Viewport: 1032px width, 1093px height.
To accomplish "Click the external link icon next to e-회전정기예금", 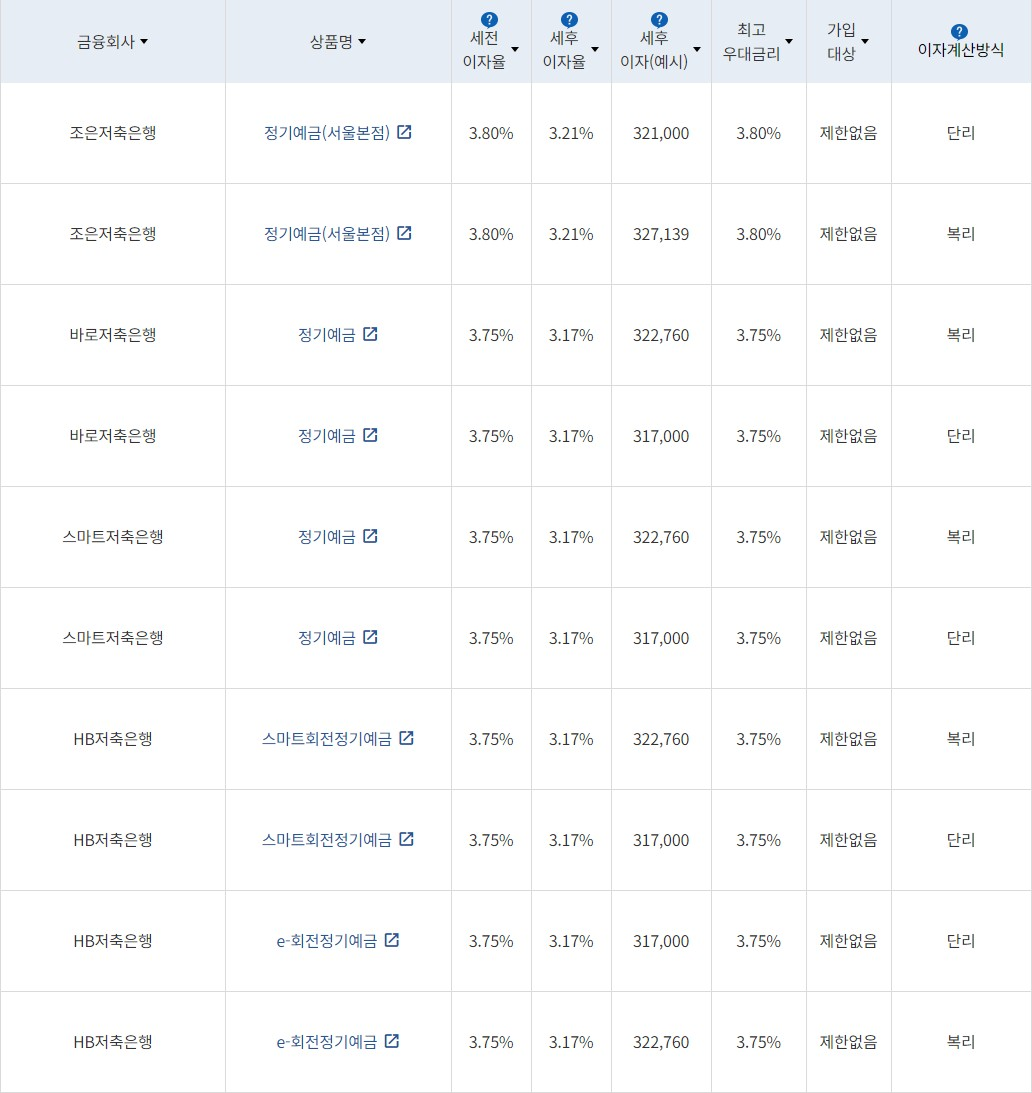I will click(x=392, y=940).
